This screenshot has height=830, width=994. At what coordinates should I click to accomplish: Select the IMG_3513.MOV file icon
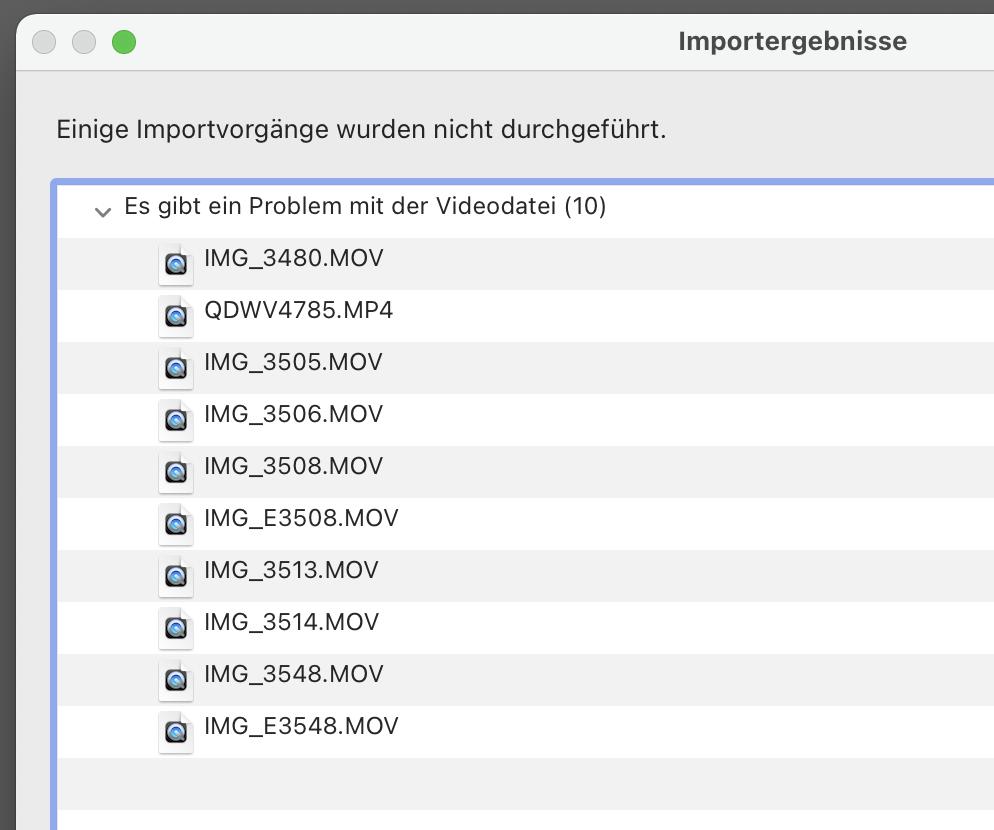(176, 575)
